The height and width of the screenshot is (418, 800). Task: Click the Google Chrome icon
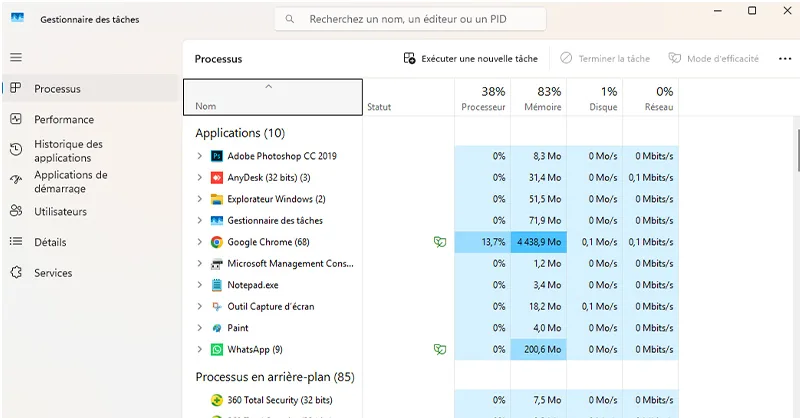(x=217, y=242)
